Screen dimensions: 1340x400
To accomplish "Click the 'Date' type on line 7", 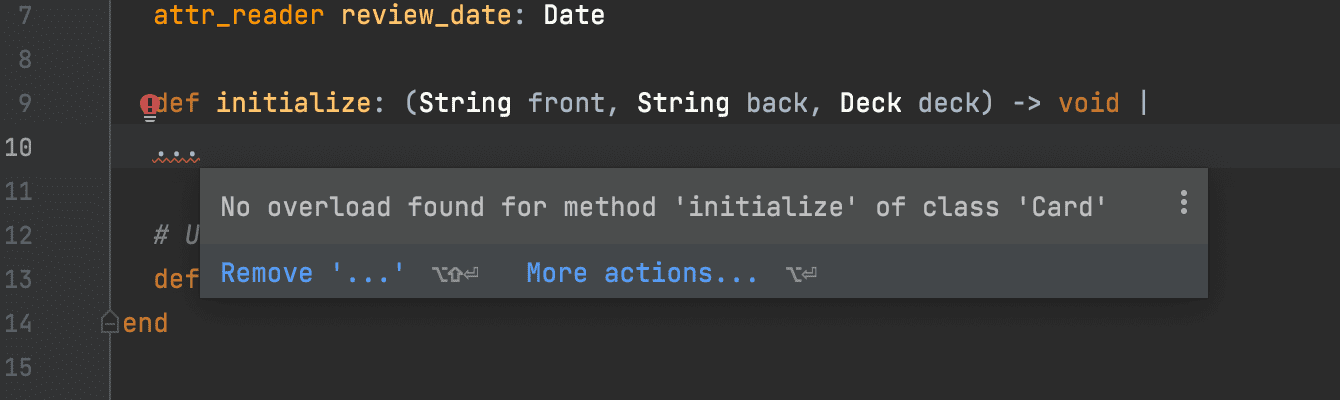I will point(574,15).
